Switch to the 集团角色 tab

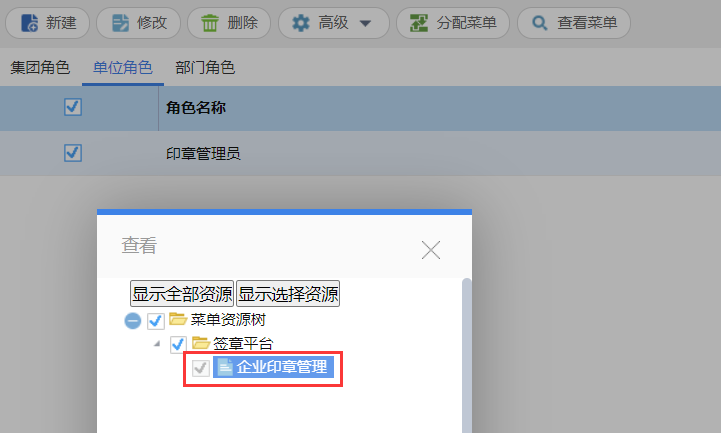[x=40, y=68]
